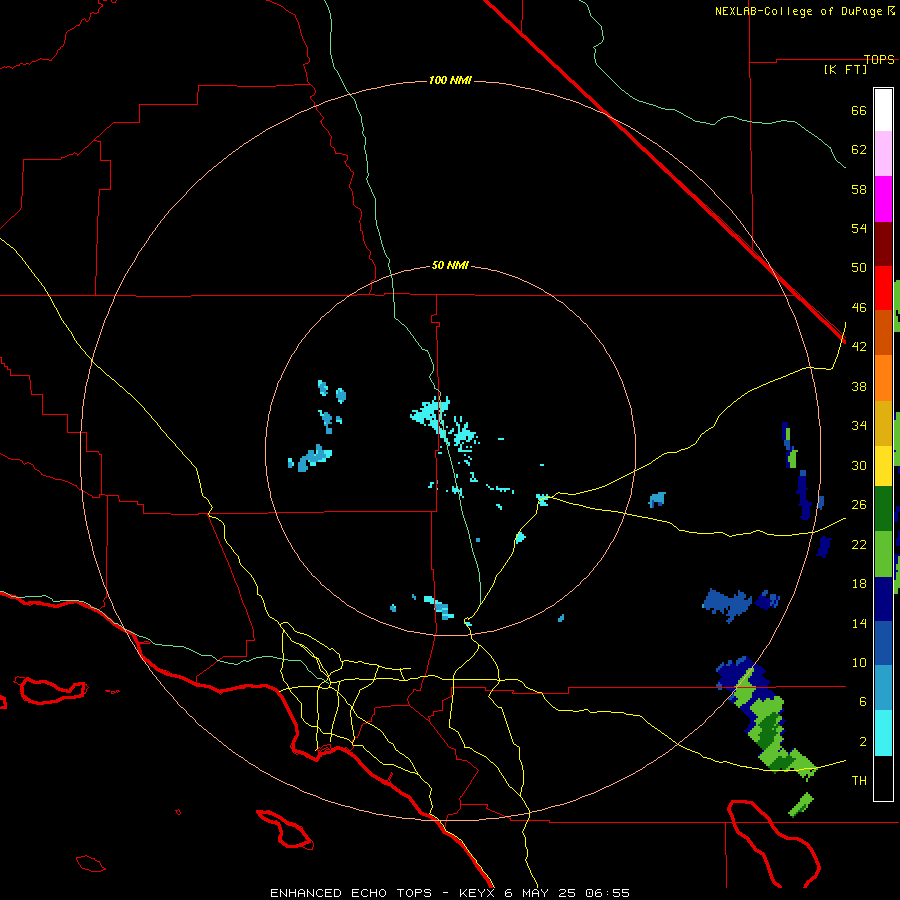The width and height of the screenshot is (900, 900).
Task: Select the navy blue legend swatch
Action: [883, 599]
